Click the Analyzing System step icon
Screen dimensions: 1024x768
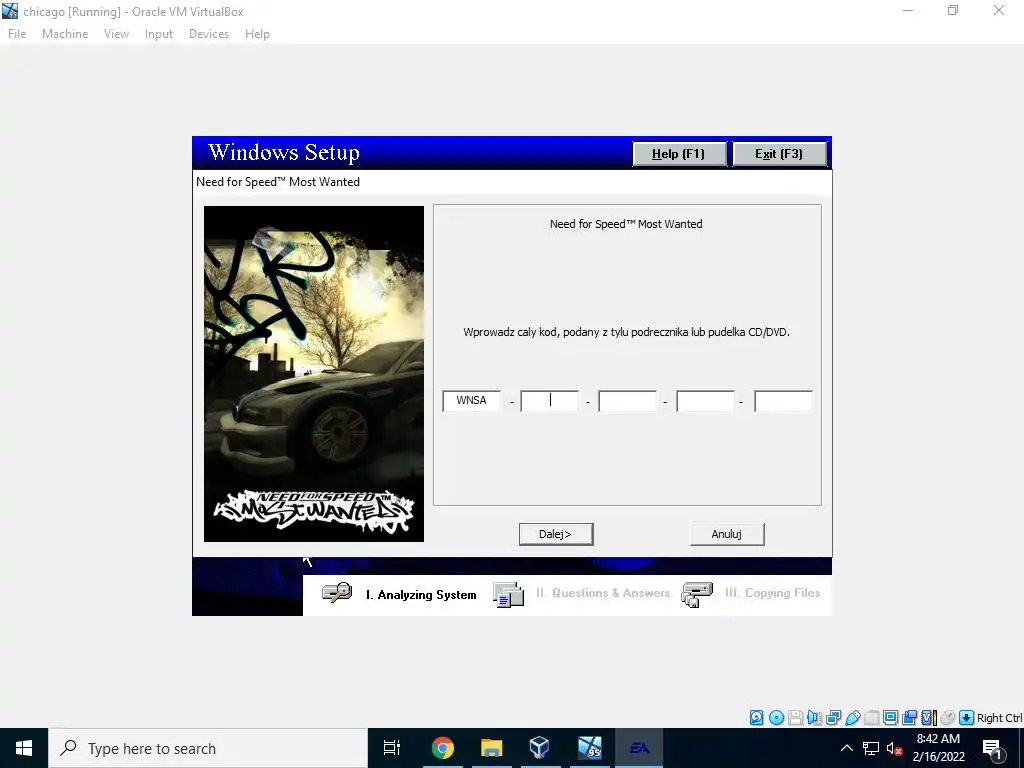click(x=337, y=594)
